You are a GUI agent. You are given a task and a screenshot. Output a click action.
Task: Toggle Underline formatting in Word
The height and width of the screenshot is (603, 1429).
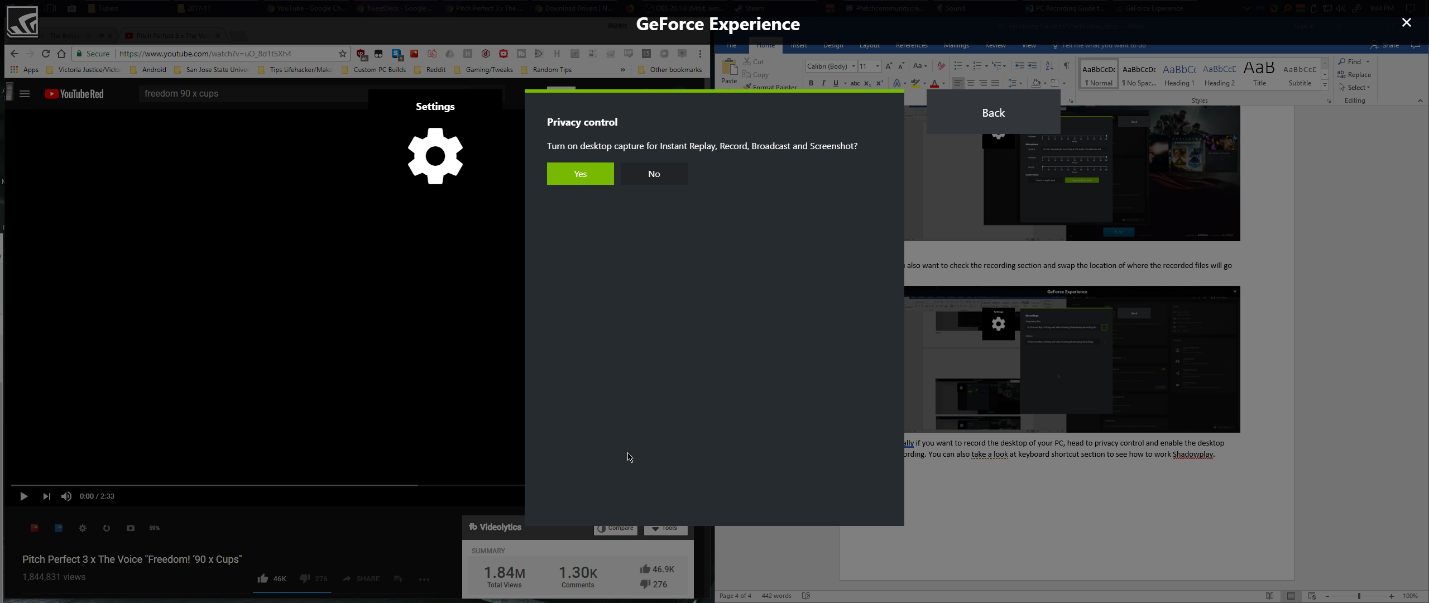pyautogui.click(x=836, y=83)
